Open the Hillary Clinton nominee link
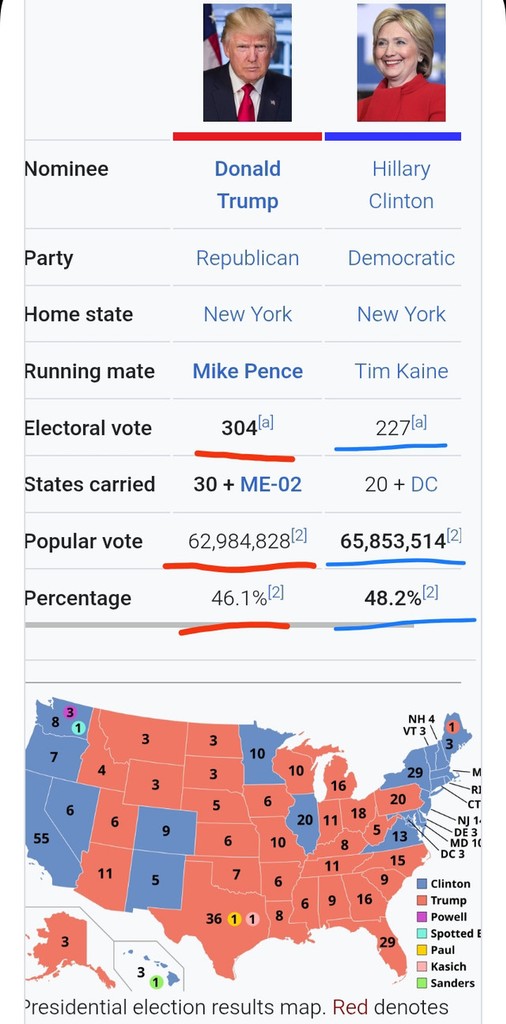The image size is (506, 1024). pyautogui.click(x=401, y=185)
